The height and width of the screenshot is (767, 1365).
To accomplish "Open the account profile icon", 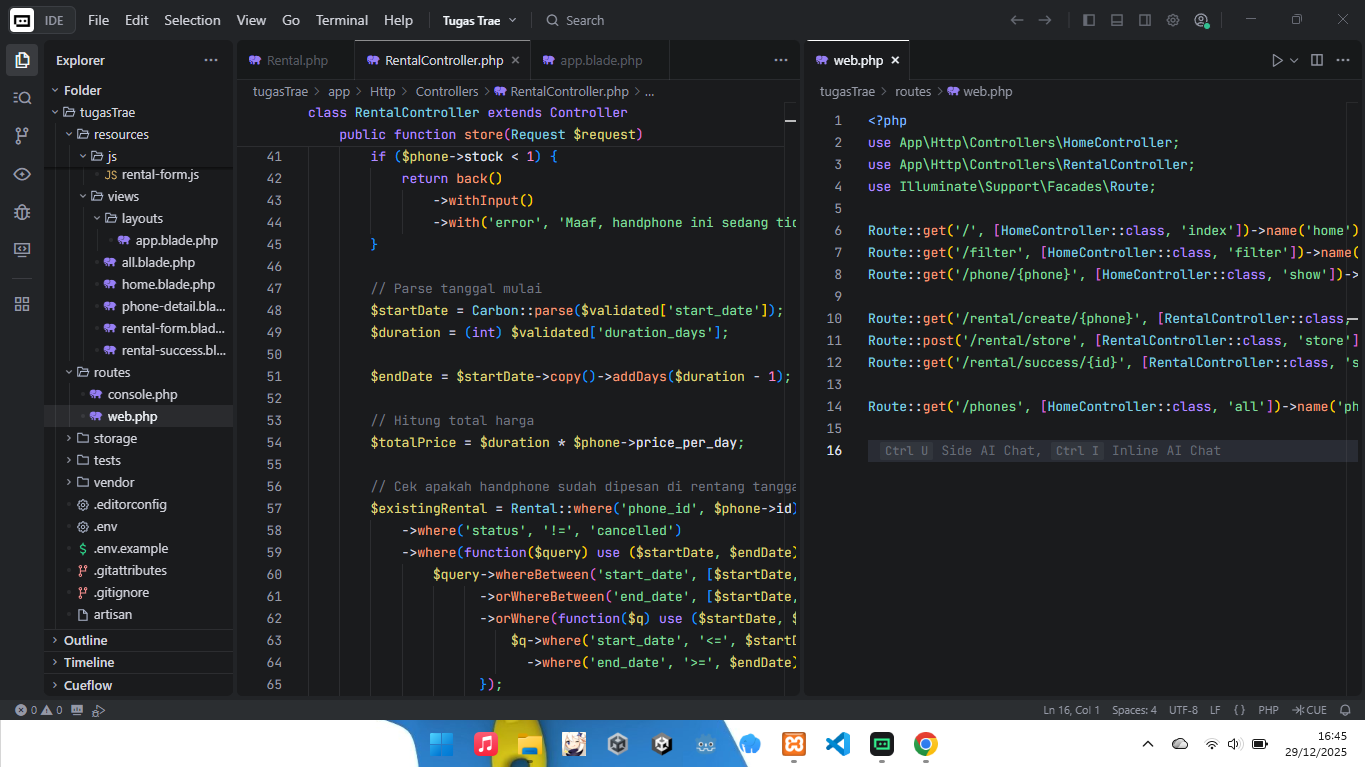I will coord(1201,20).
